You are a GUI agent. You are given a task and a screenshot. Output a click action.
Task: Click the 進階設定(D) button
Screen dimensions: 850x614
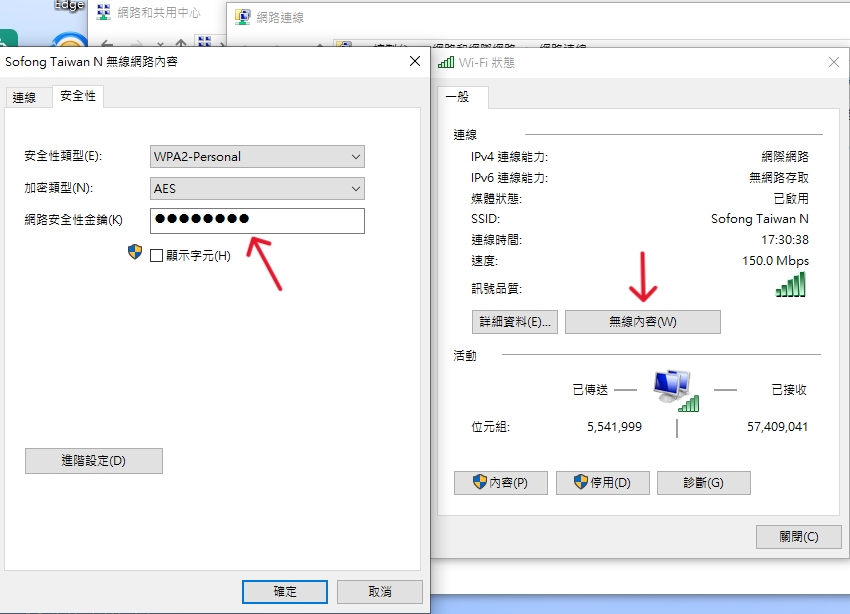(94, 461)
